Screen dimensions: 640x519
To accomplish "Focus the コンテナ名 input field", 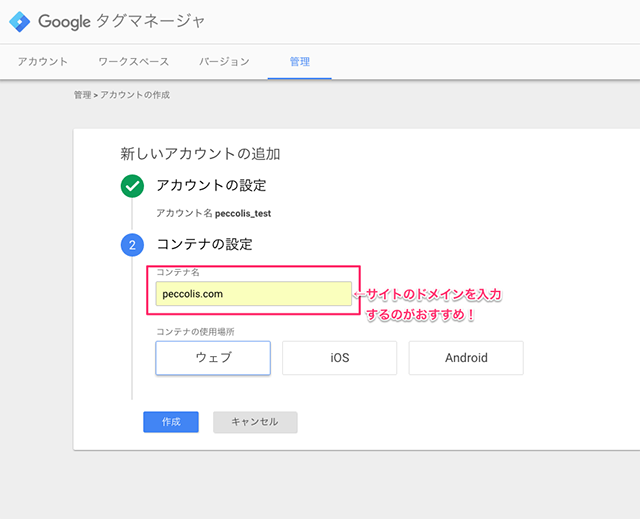I will coord(253,293).
